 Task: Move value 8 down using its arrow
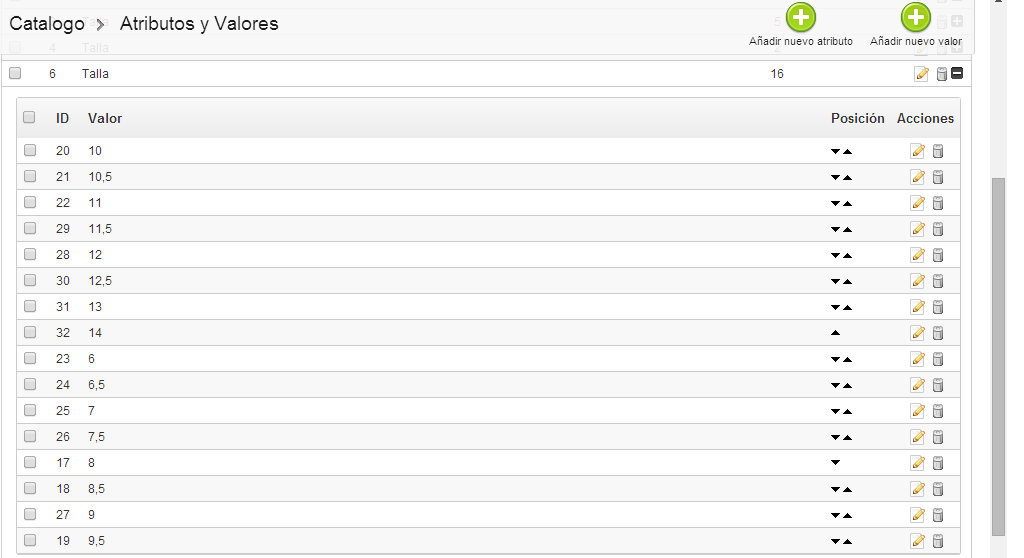(x=836, y=463)
